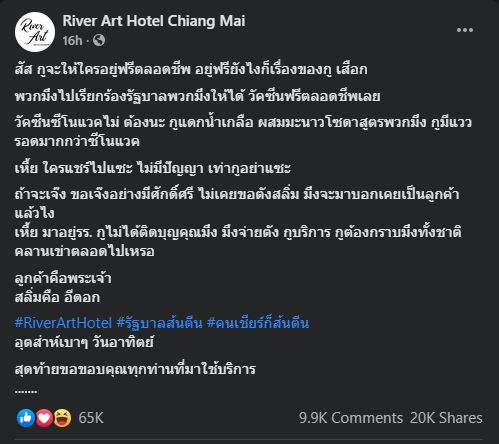This screenshot has height=444, width=499.
Task: Open River Art Hotel Chiang Mai page name
Action: (154, 21)
